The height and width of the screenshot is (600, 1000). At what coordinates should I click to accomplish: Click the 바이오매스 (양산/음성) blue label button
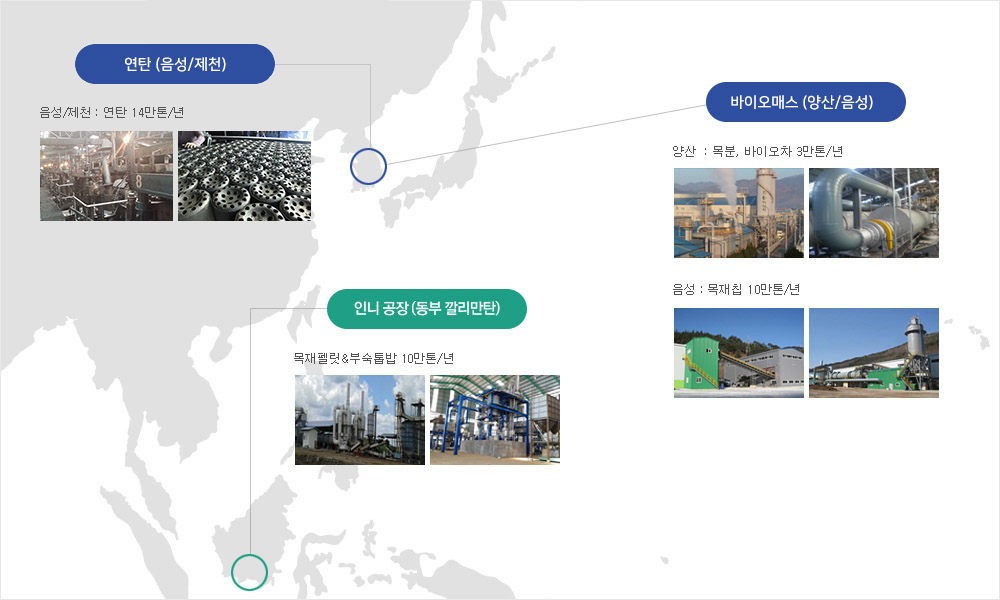tap(805, 102)
